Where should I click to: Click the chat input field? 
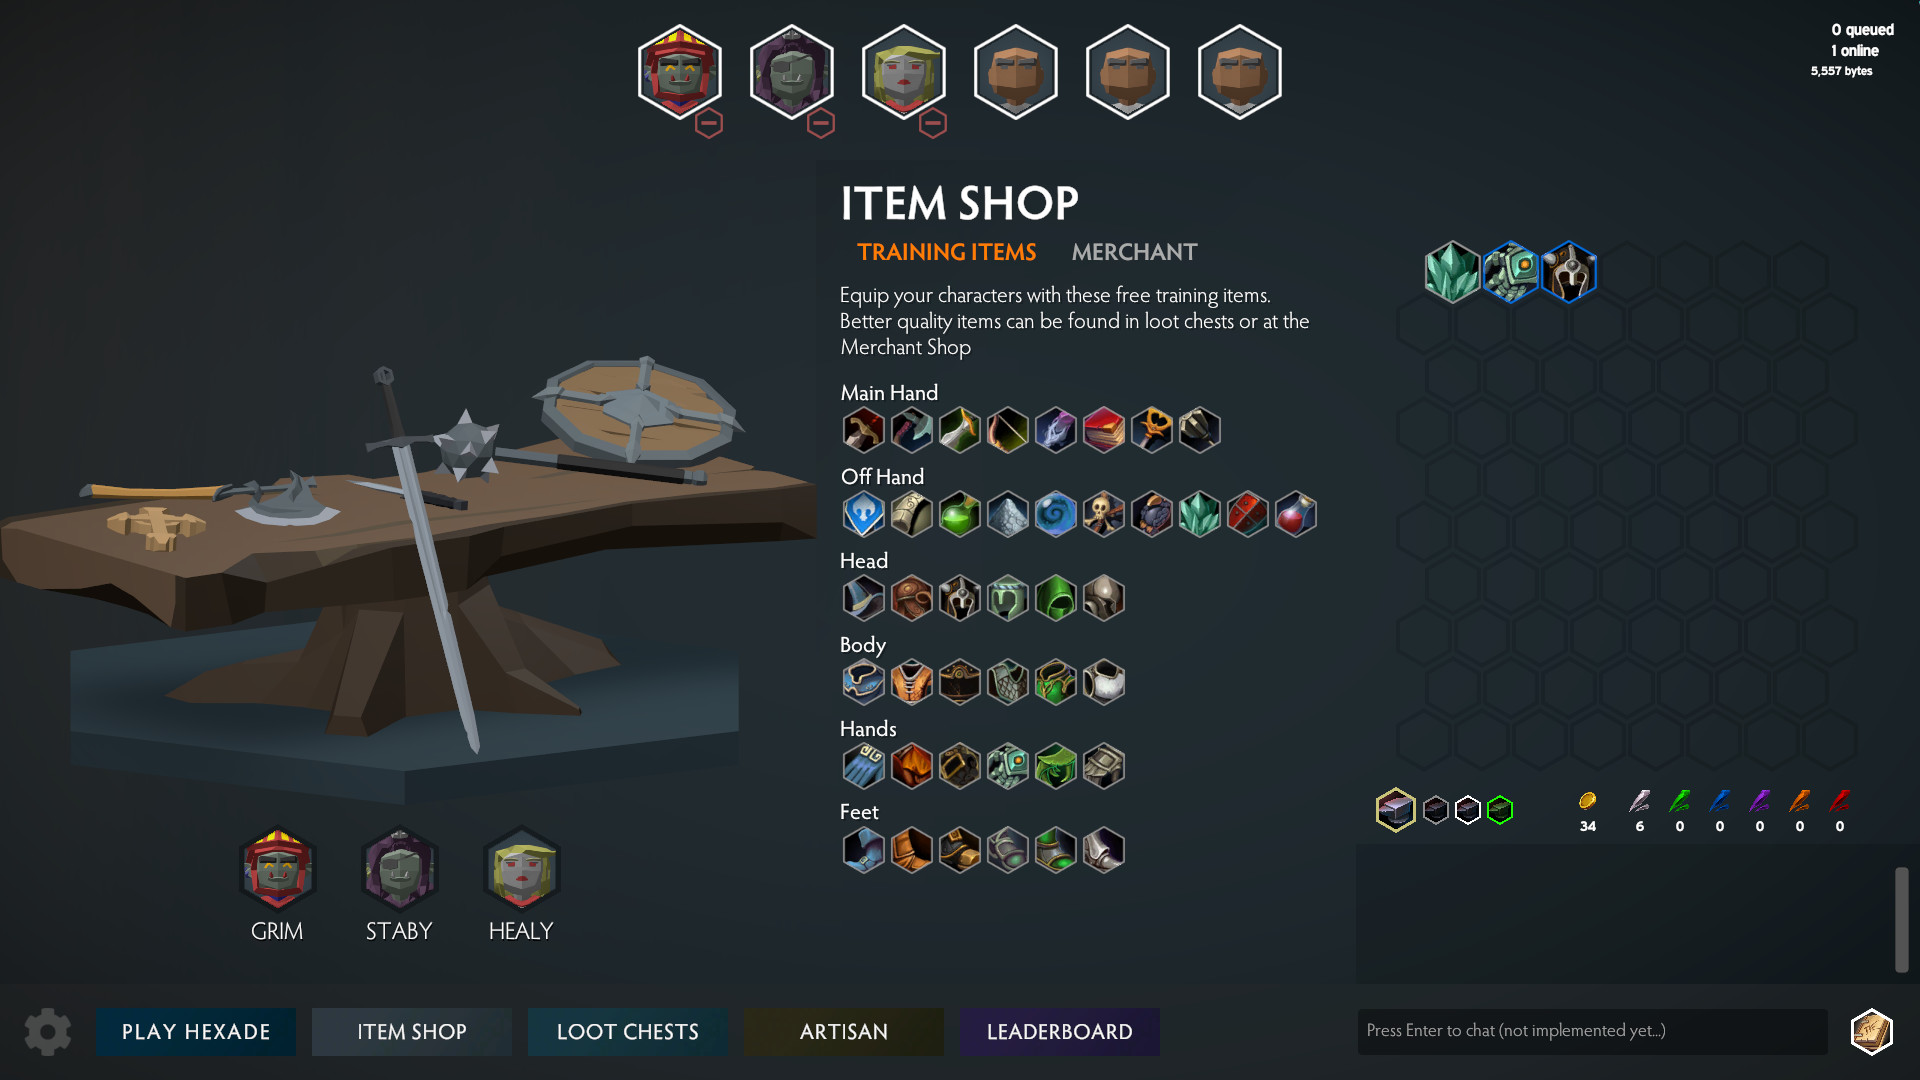pyautogui.click(x=1592, y=1031)
